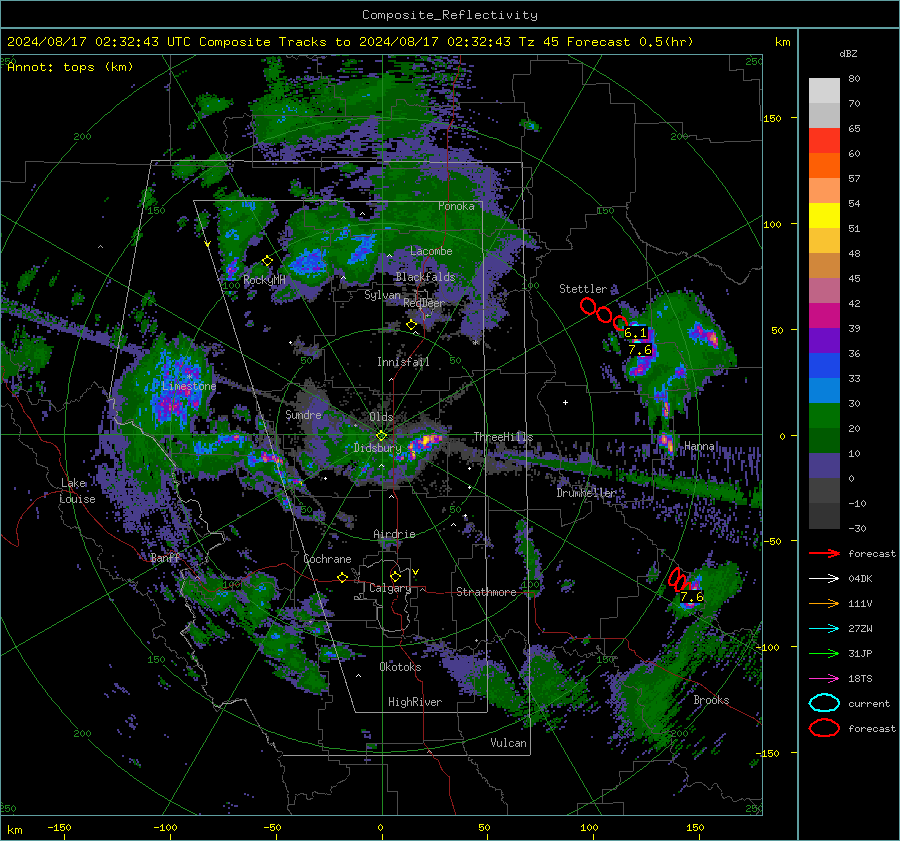Click the Drumheller label
This screenshot has height=841, width=900.
pos(586,493)
